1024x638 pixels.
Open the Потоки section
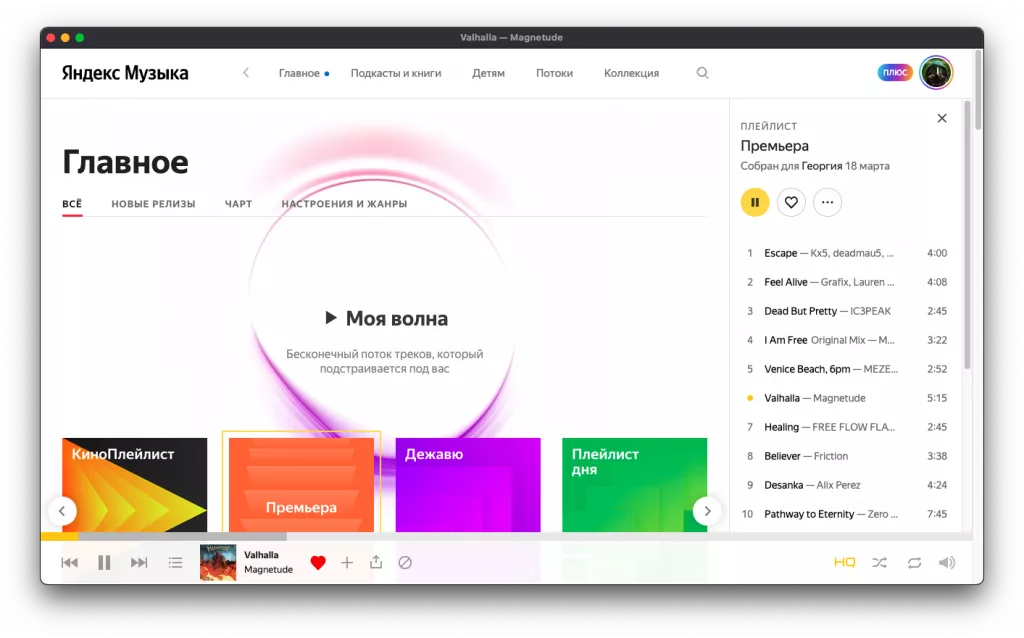point(554,73)
